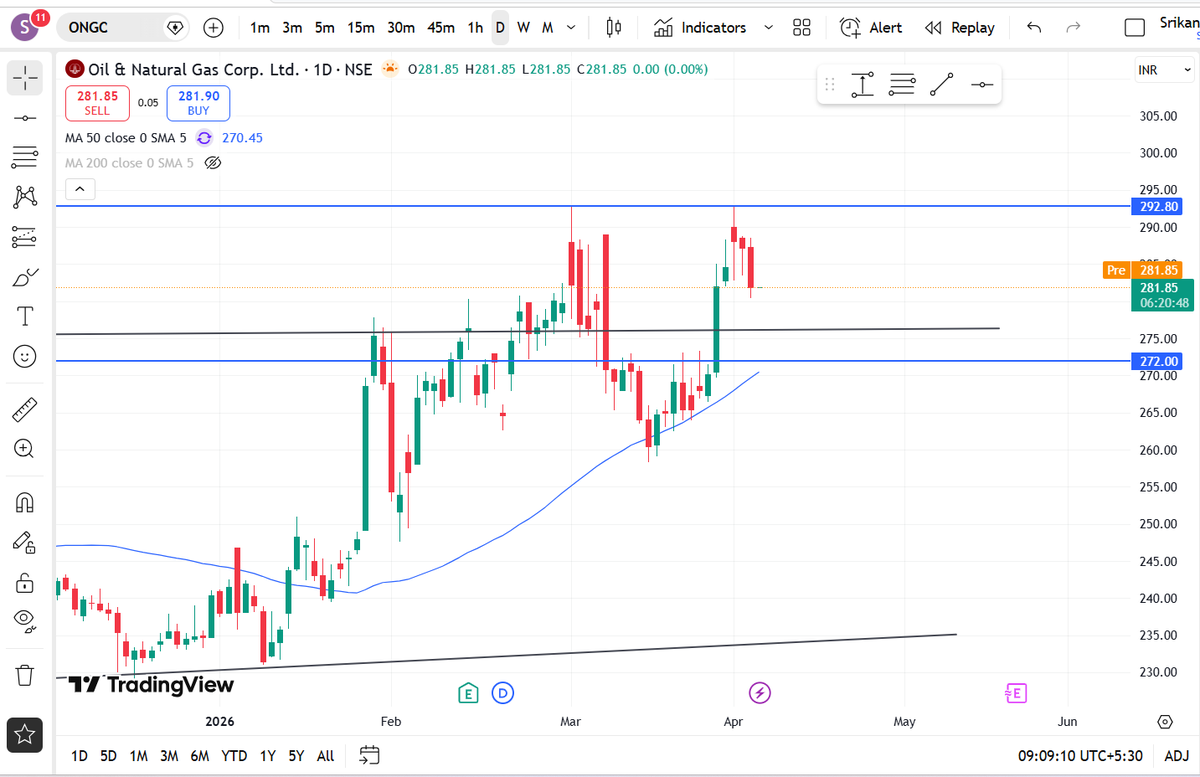Undo the last chart action

click(x=1034, y=28)
